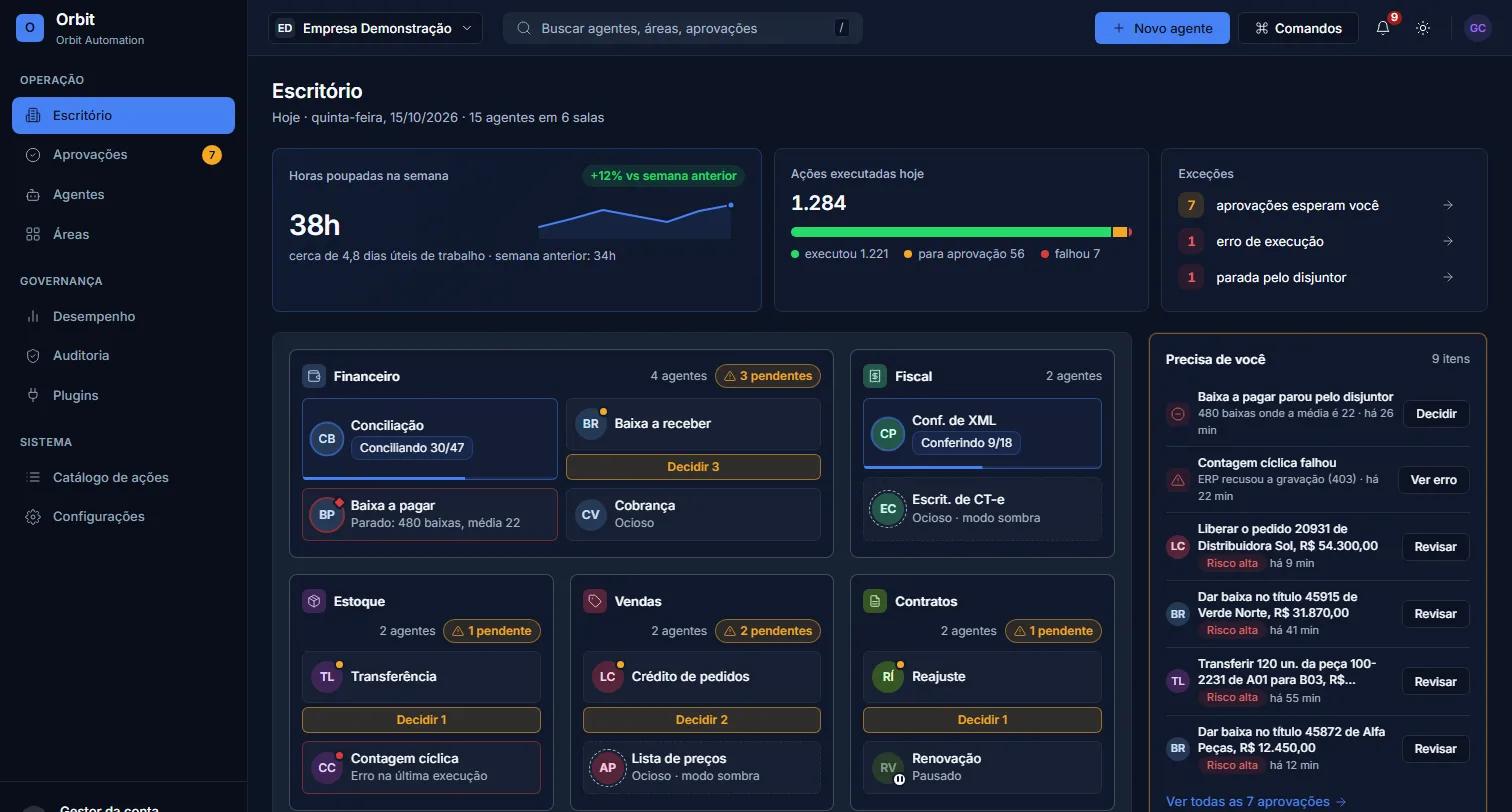
Task: Click Revisar for pedido 20931
Action: (1436, 547)
